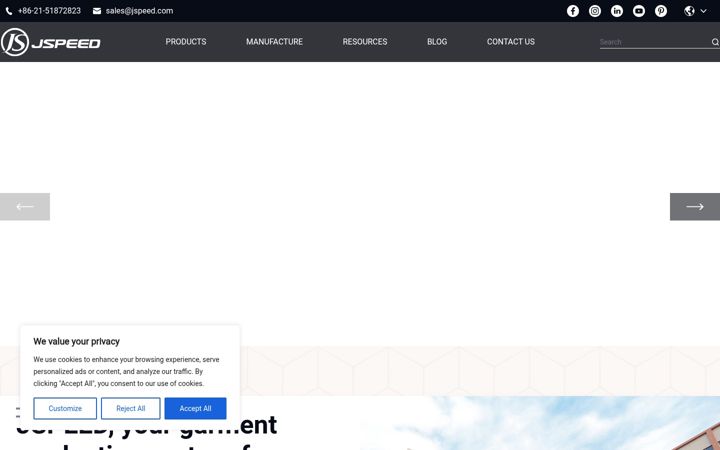Click Reject All cookies button
720x450 pixels.
130,408
